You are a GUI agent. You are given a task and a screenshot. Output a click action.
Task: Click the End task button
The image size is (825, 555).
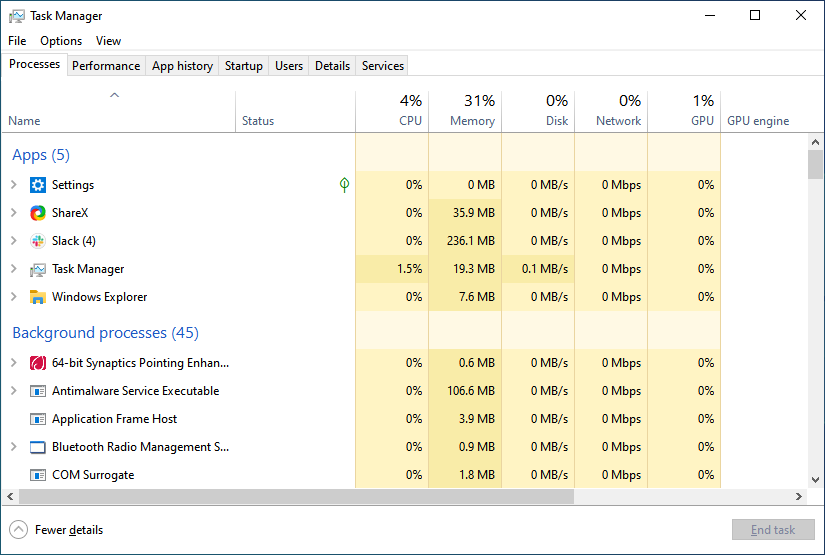point(773,530)
